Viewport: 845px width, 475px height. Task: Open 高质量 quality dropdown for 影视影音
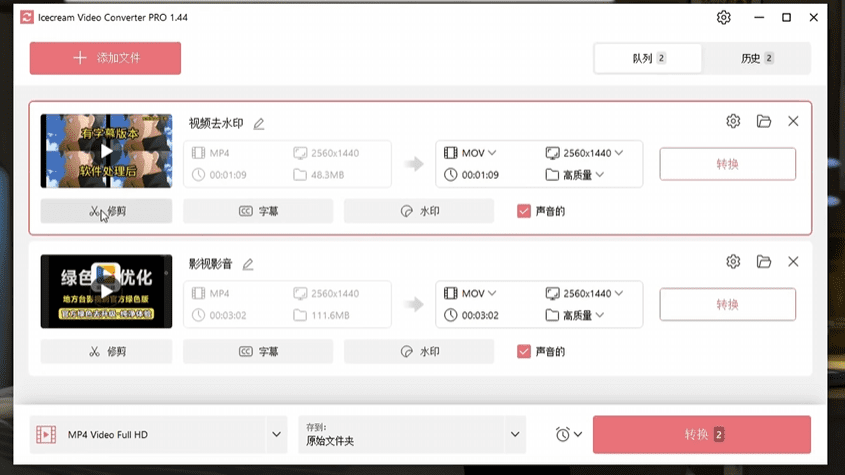click(x=575, y=315)
